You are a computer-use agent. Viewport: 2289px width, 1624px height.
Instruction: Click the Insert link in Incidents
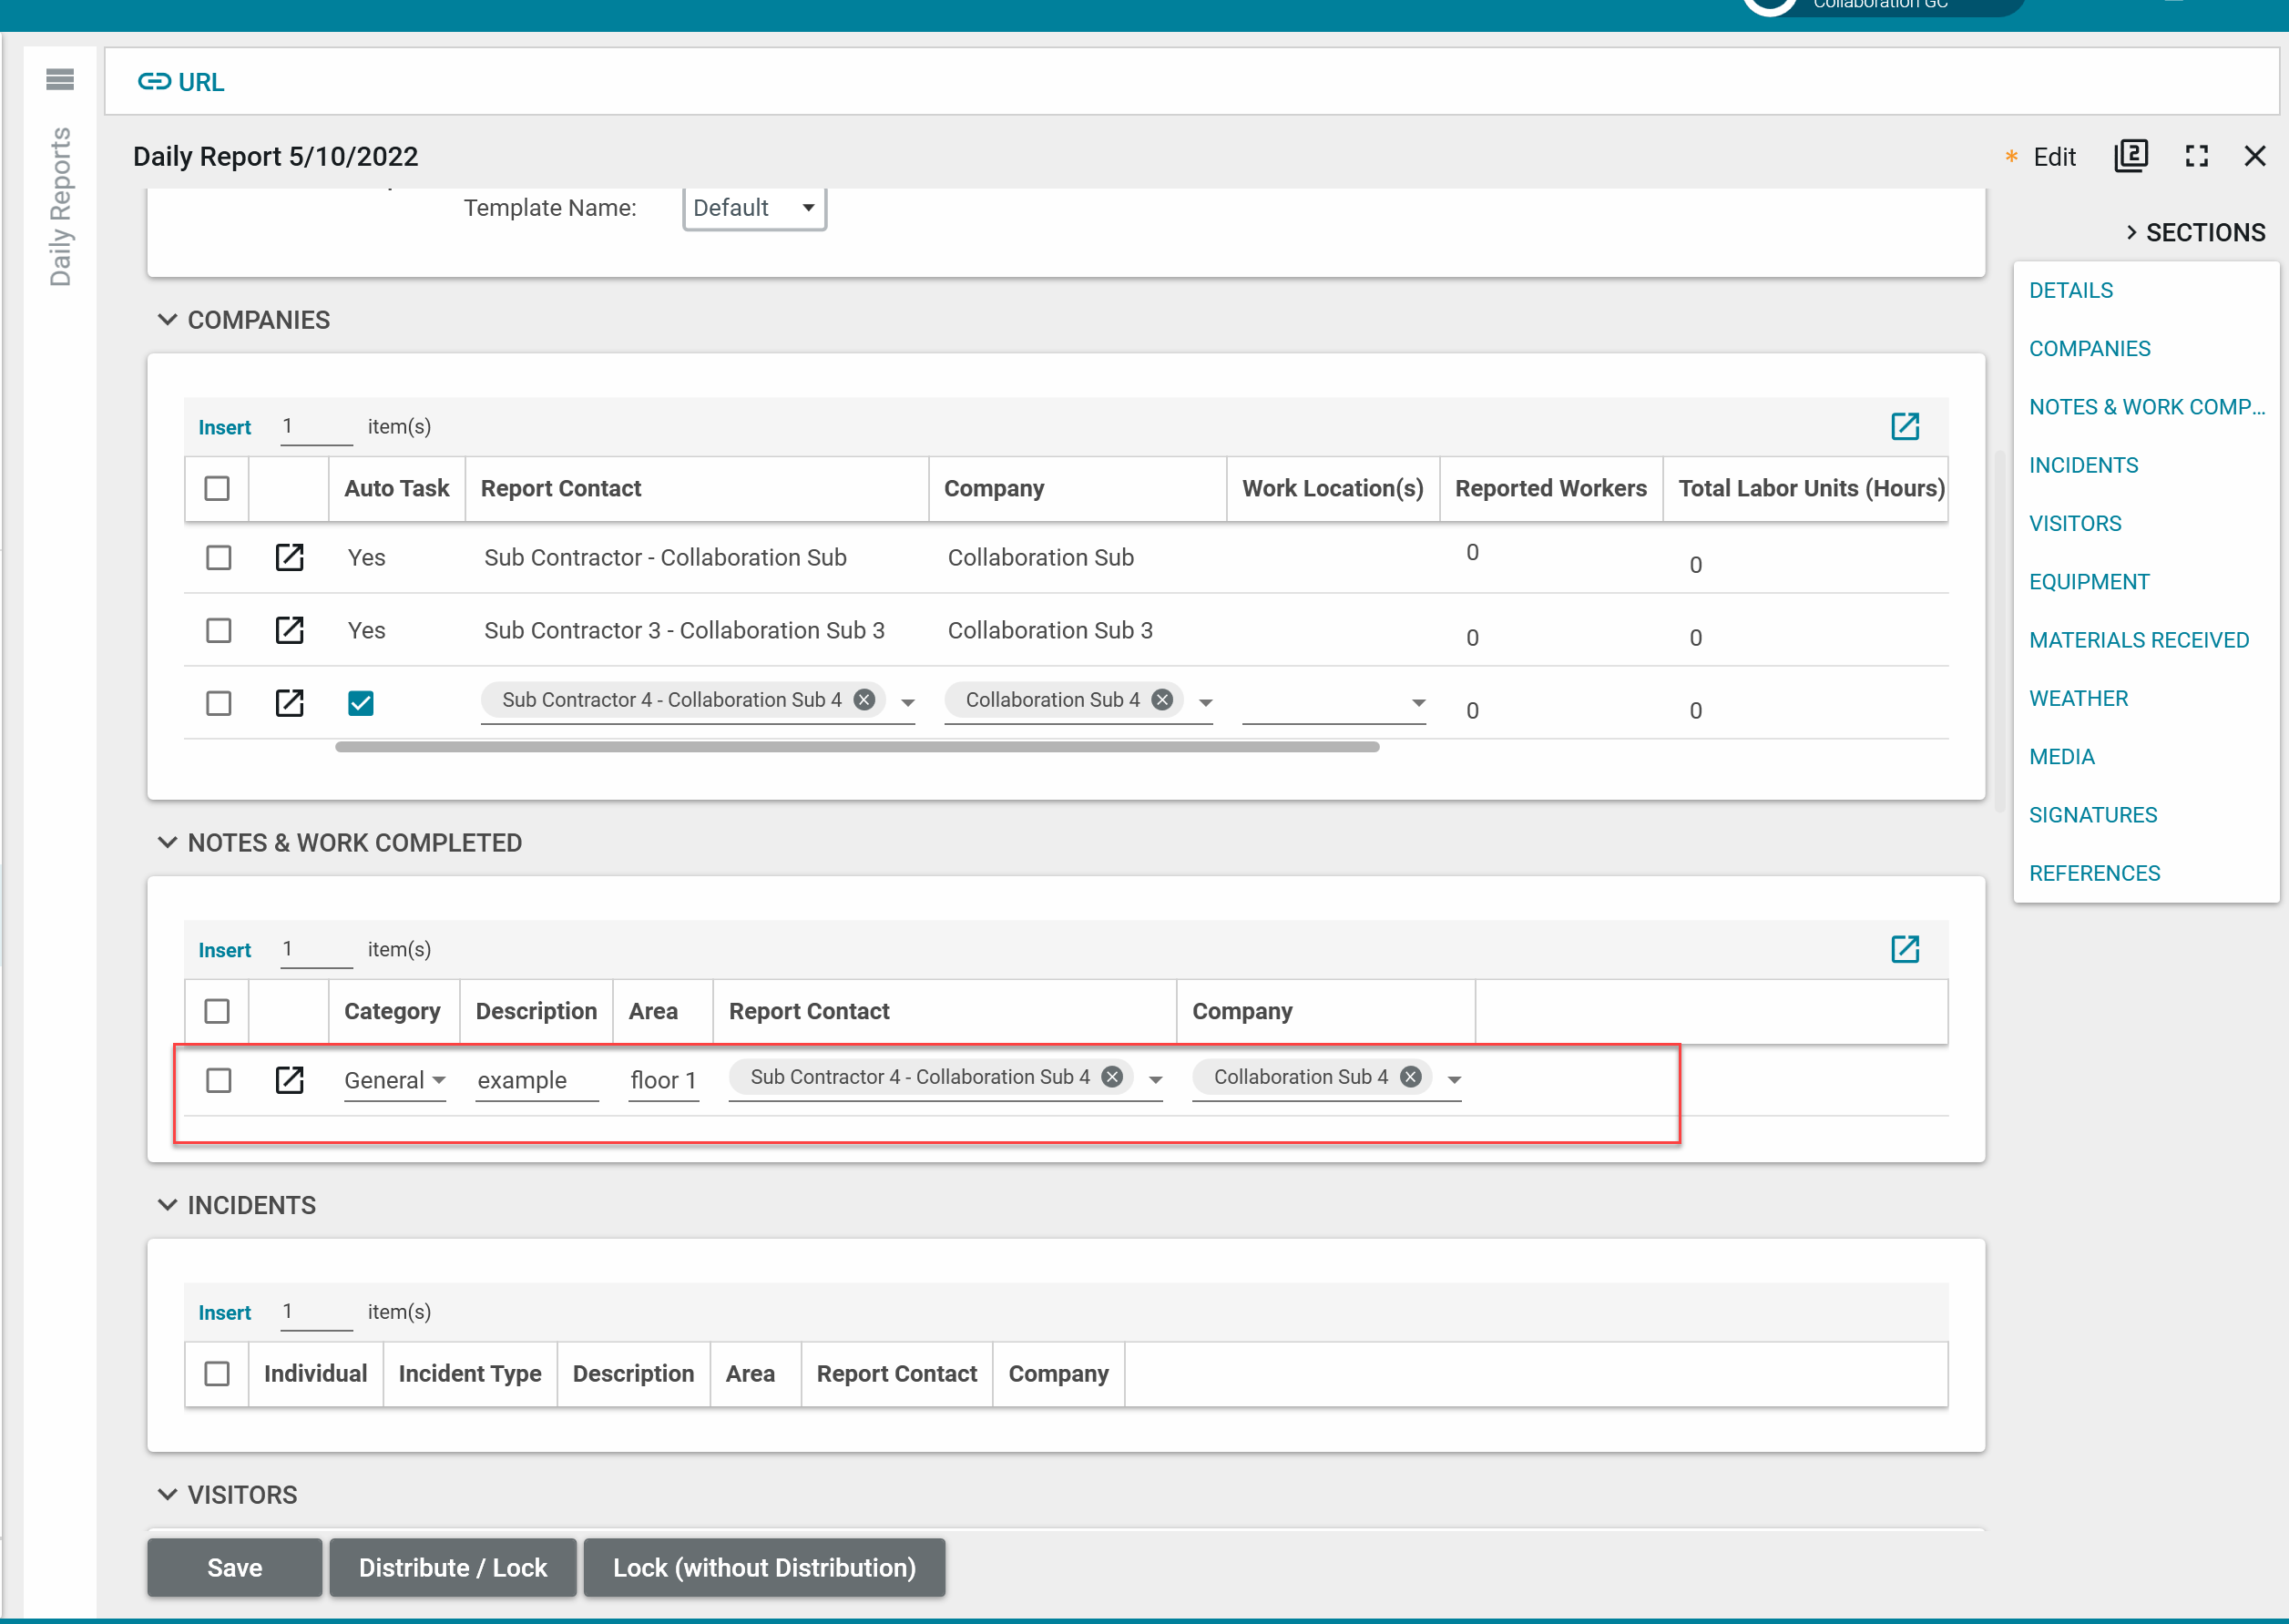[224, 1312]
